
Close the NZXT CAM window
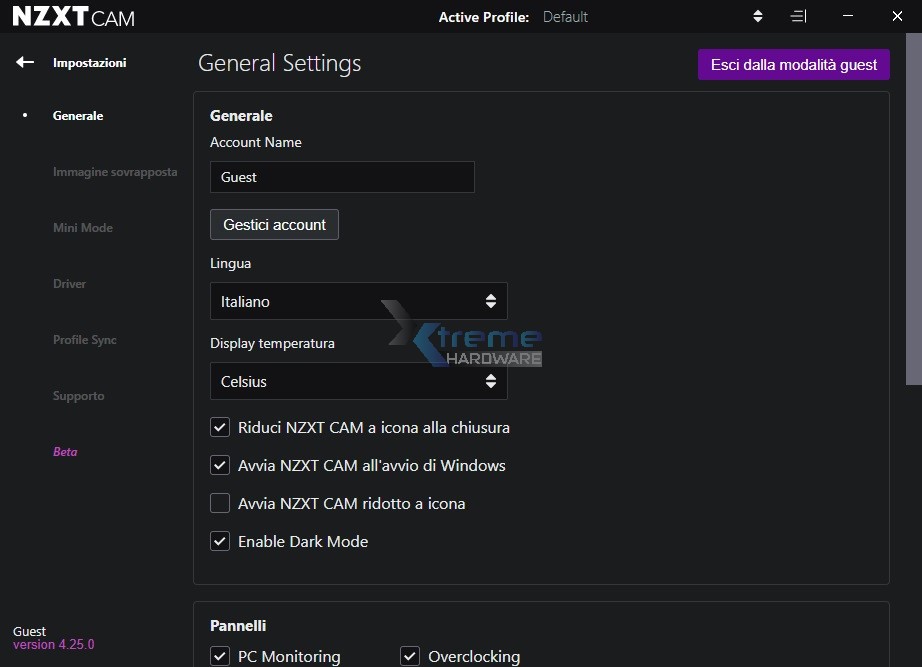pyautogui.click(x=897, y=16)
